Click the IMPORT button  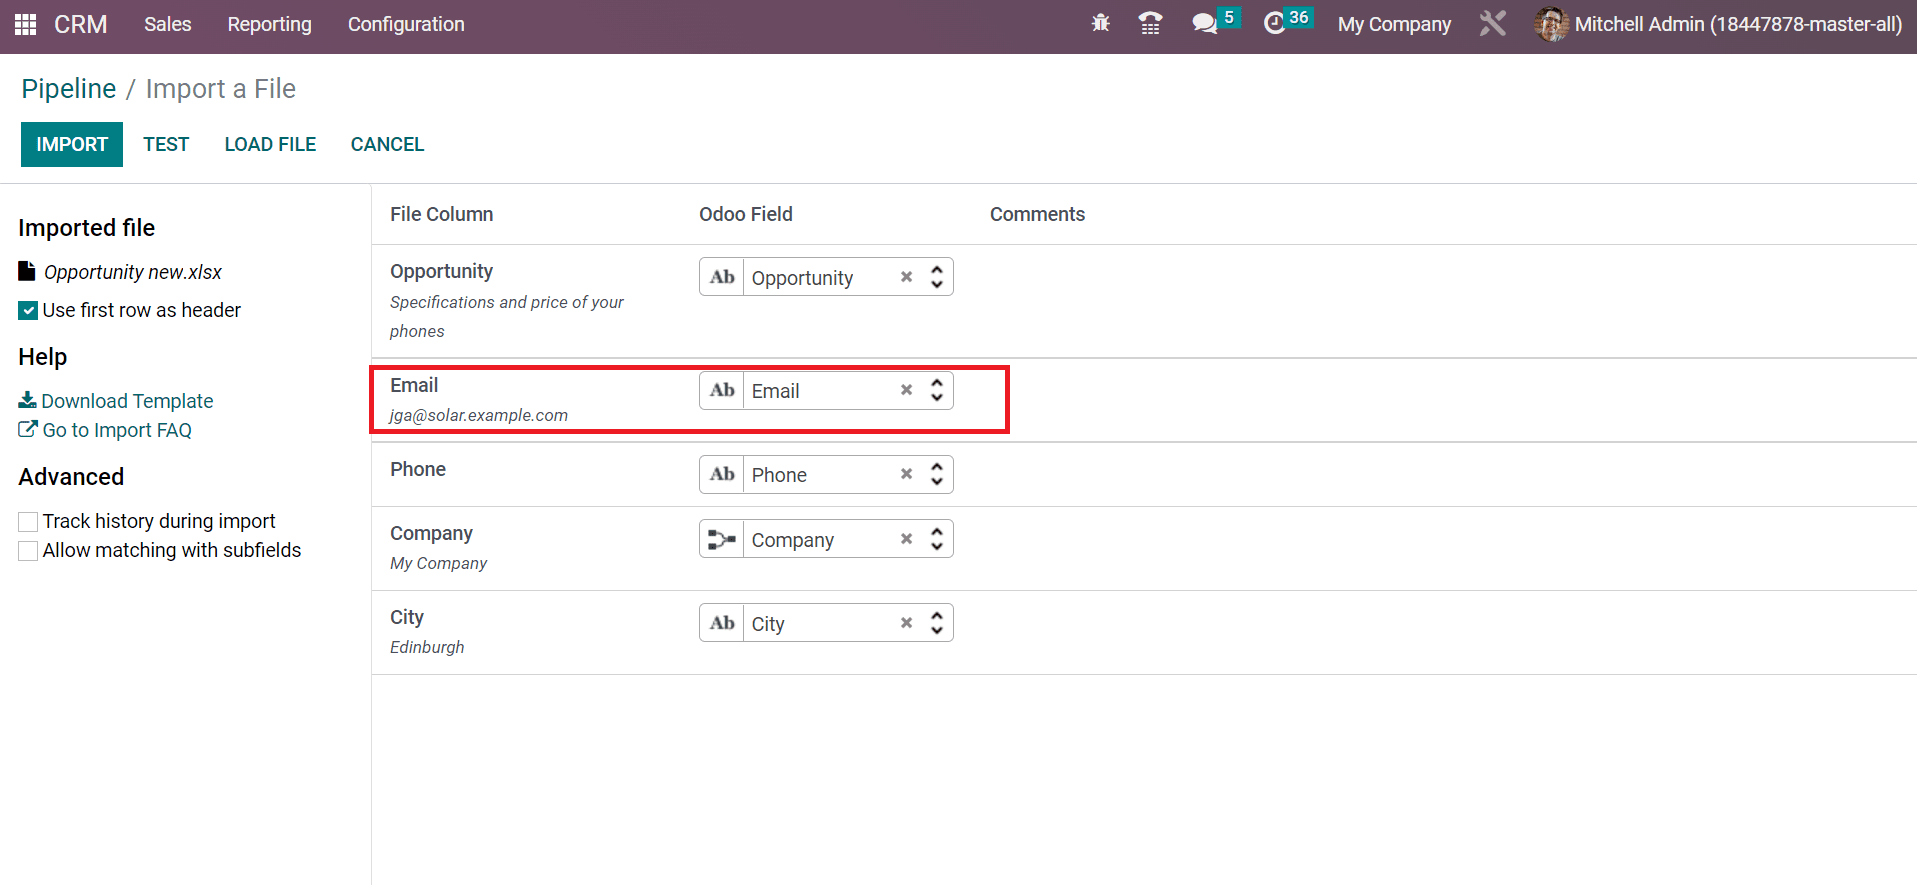[x=72, y=144]
